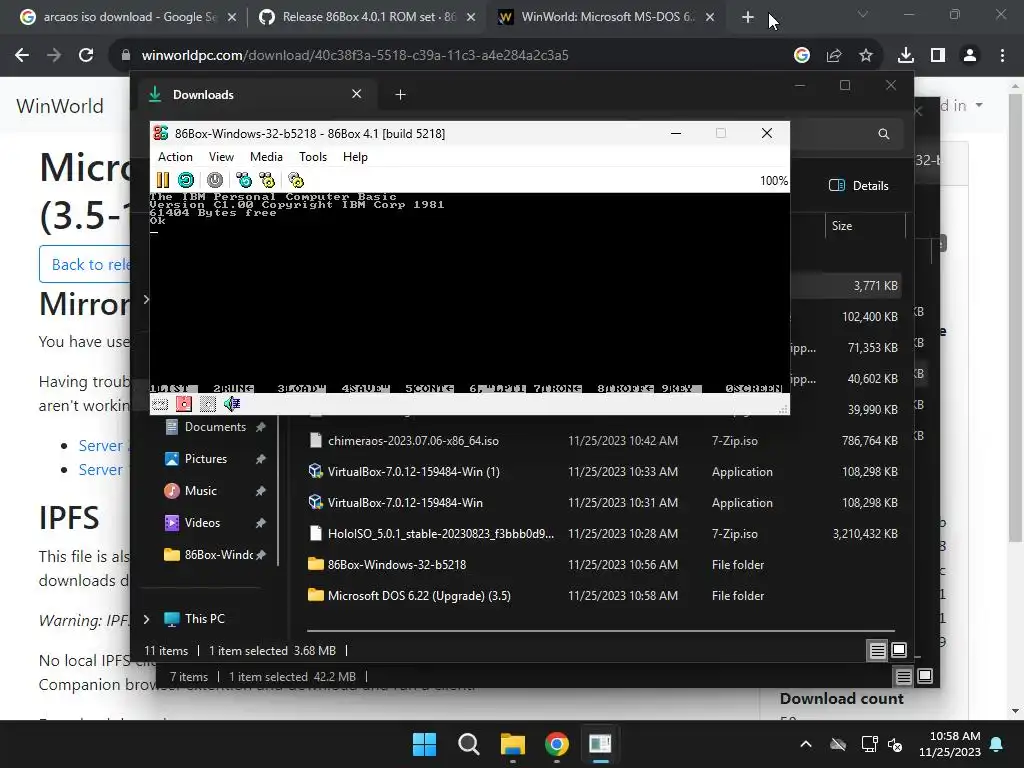Open 86Box settings gear icon
The image size is (1024, 768).
coord(296,180)
